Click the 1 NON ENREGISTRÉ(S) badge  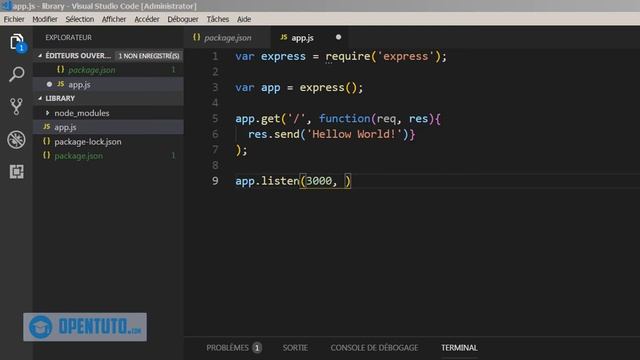pyautogui.click(x=149, y=56)
